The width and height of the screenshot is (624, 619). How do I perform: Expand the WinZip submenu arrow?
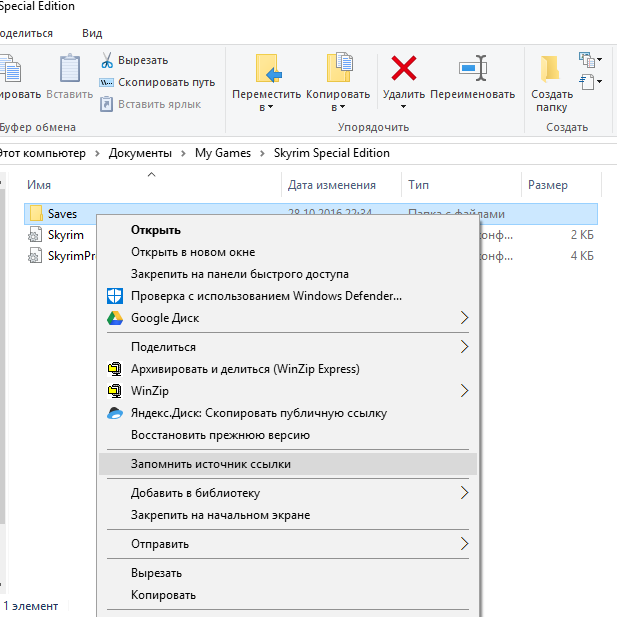coord(464,391)
